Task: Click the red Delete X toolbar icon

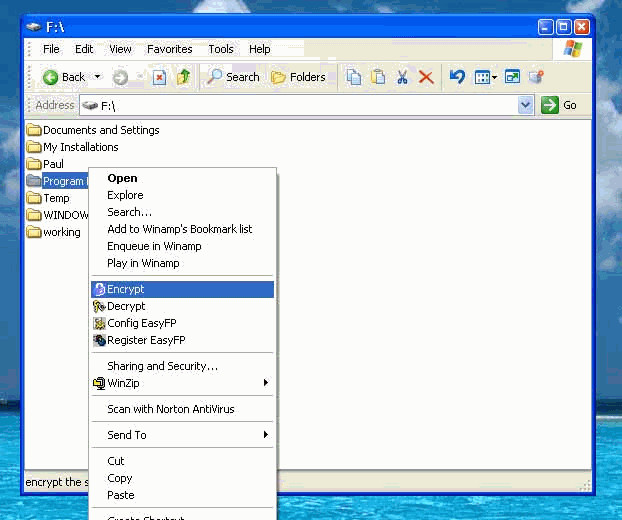Action: pyautogui.click(x=426, y=77)
